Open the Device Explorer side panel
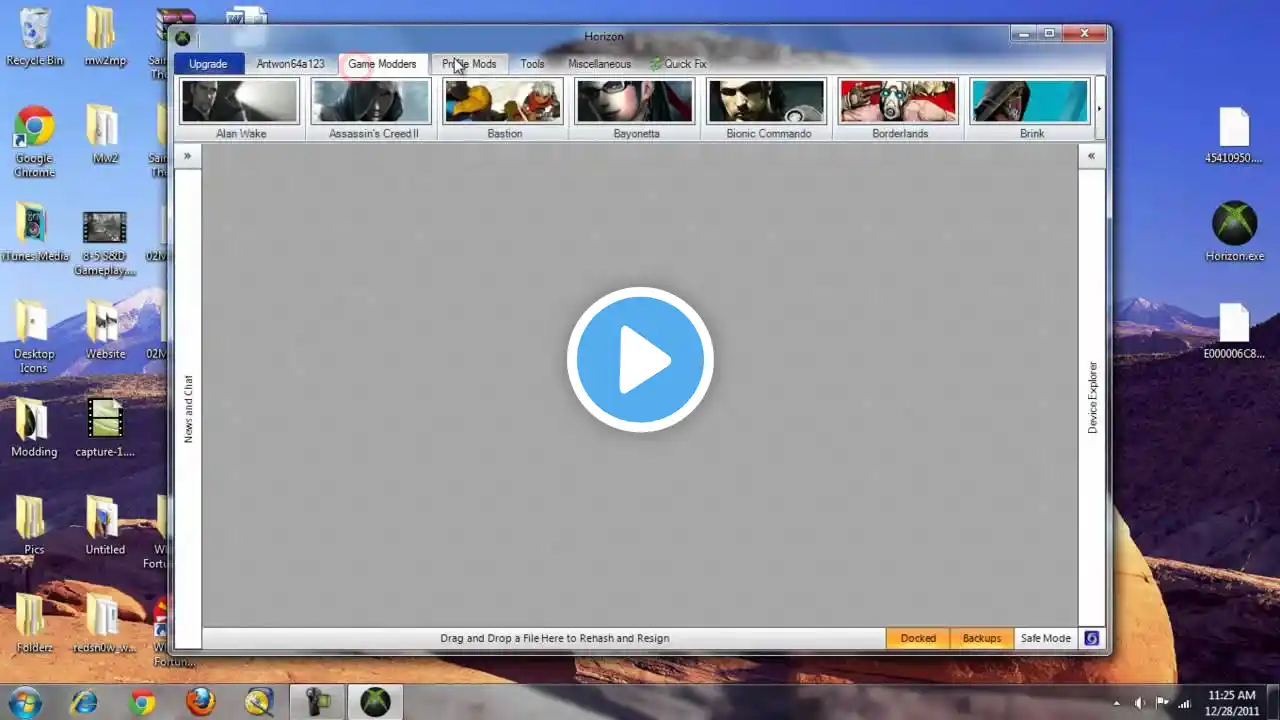 (1092, 397)
